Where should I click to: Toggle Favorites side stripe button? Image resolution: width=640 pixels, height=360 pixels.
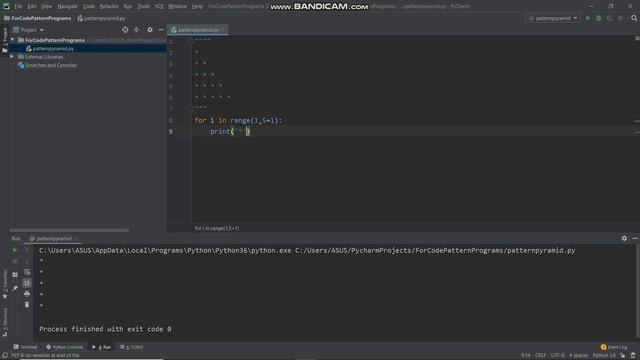(5, 284)
